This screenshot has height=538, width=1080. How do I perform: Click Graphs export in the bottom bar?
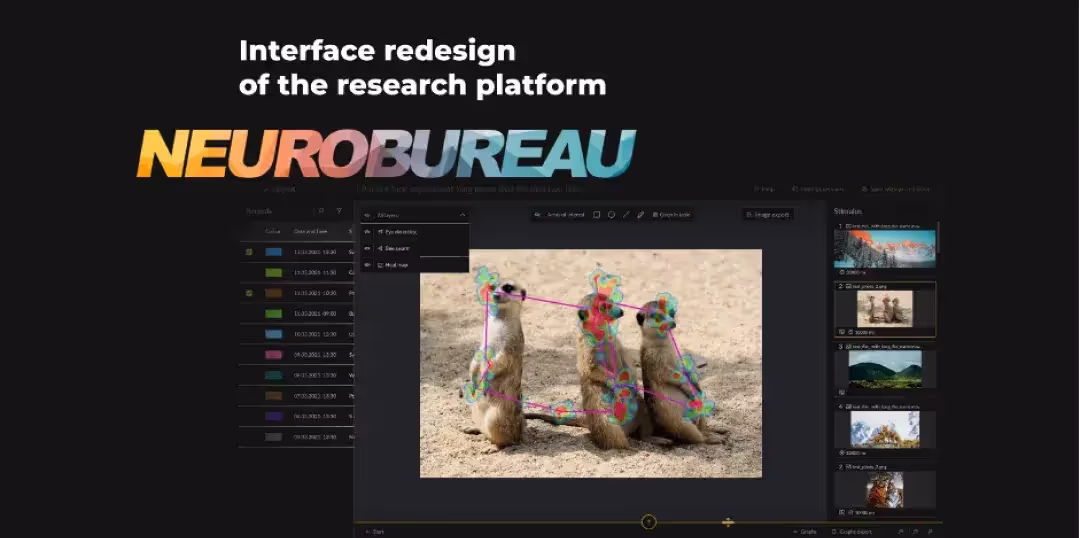point(853,532)
